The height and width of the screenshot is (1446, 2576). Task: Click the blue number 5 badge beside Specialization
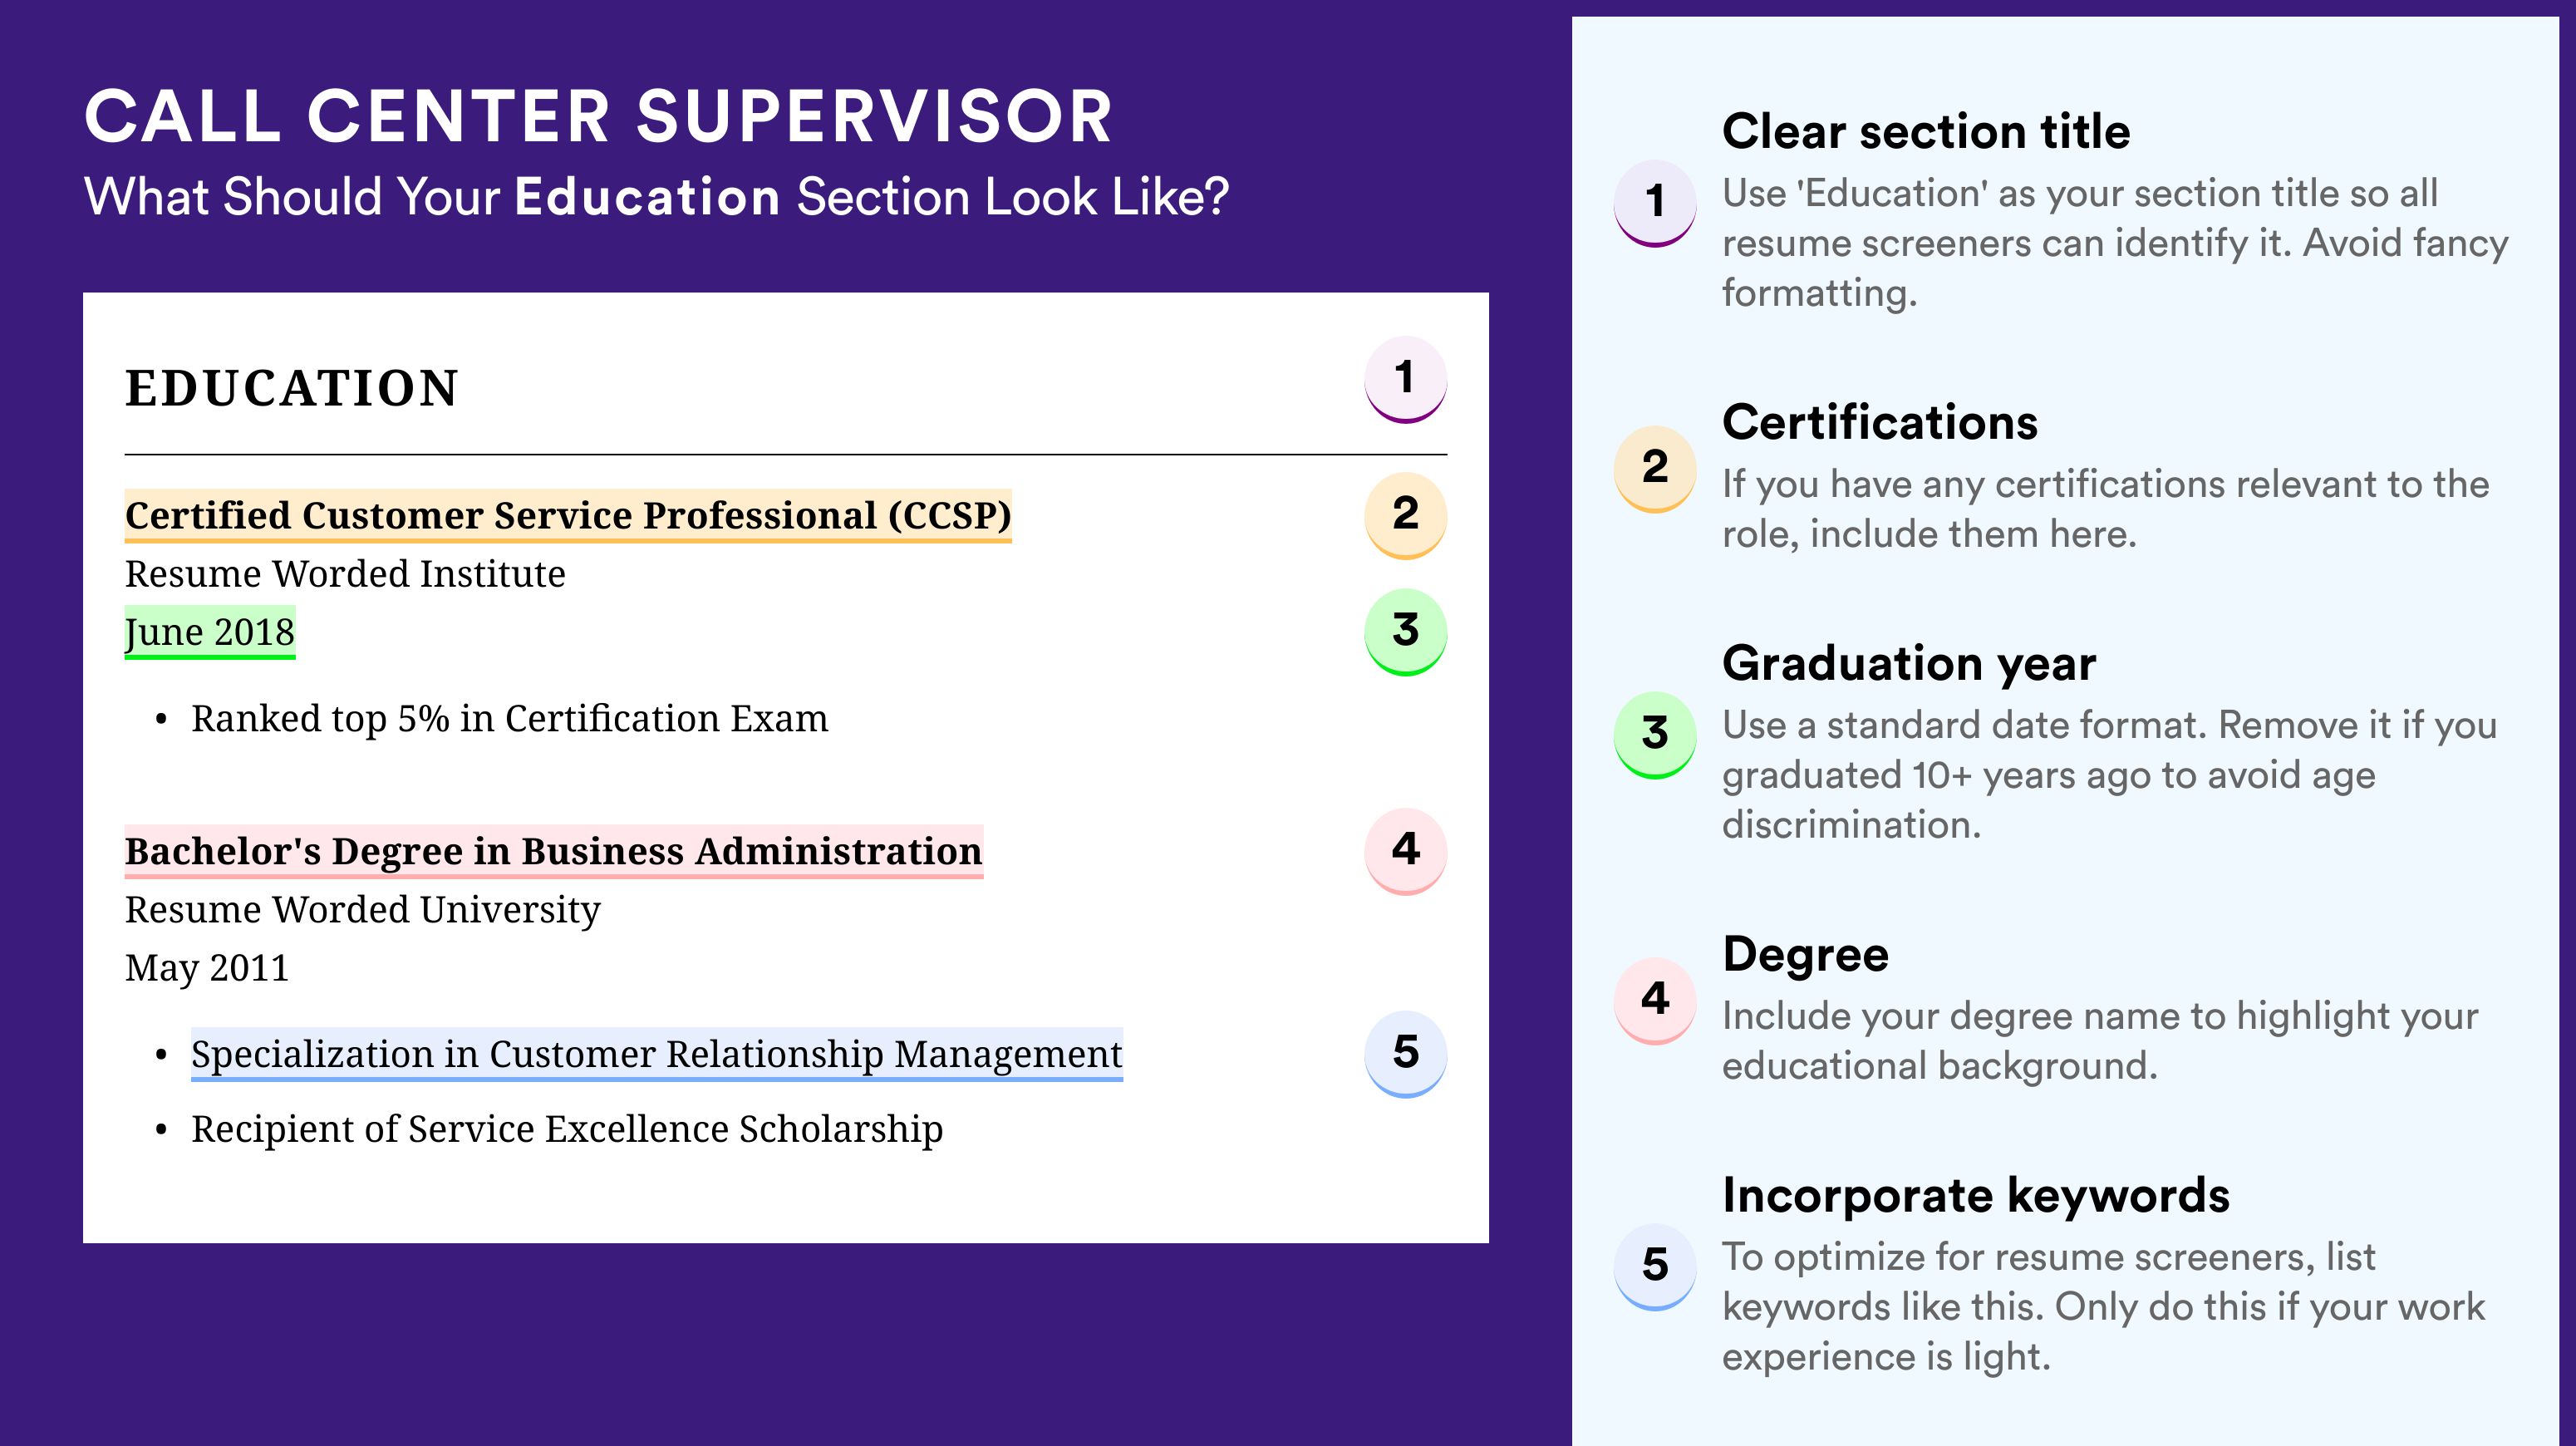1405,1053
